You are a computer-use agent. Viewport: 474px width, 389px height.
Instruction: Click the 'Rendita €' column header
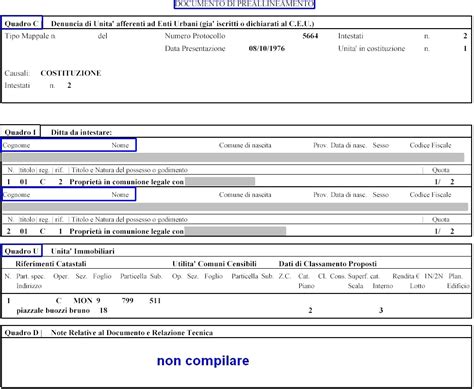click(x=406, y=276)
